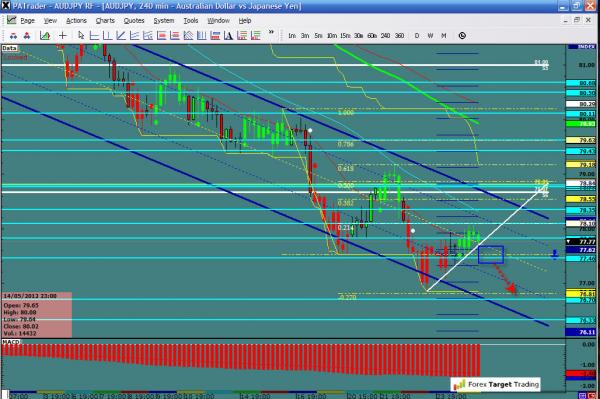Select the last colored levels tool icon
Image resolution: width=600 pixels, height=399 pixels.
pos(255,36)
